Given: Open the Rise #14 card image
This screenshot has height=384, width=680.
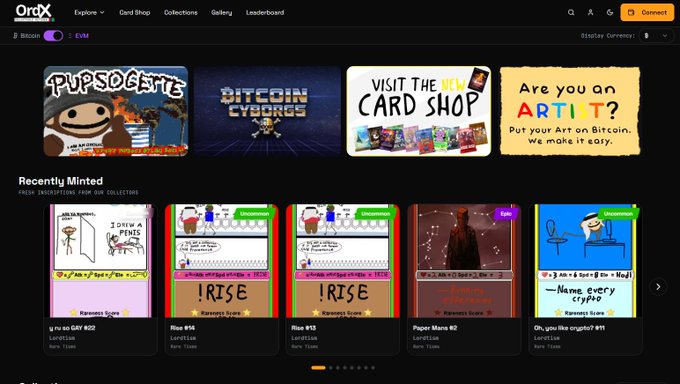Looking at the screenshot, I should [222, 261].
